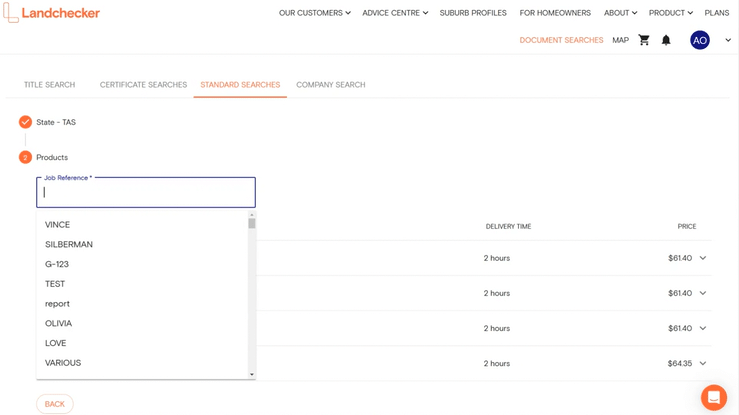
Task: Return to completed State - TAS step
Action: click(x=47, y=122)
